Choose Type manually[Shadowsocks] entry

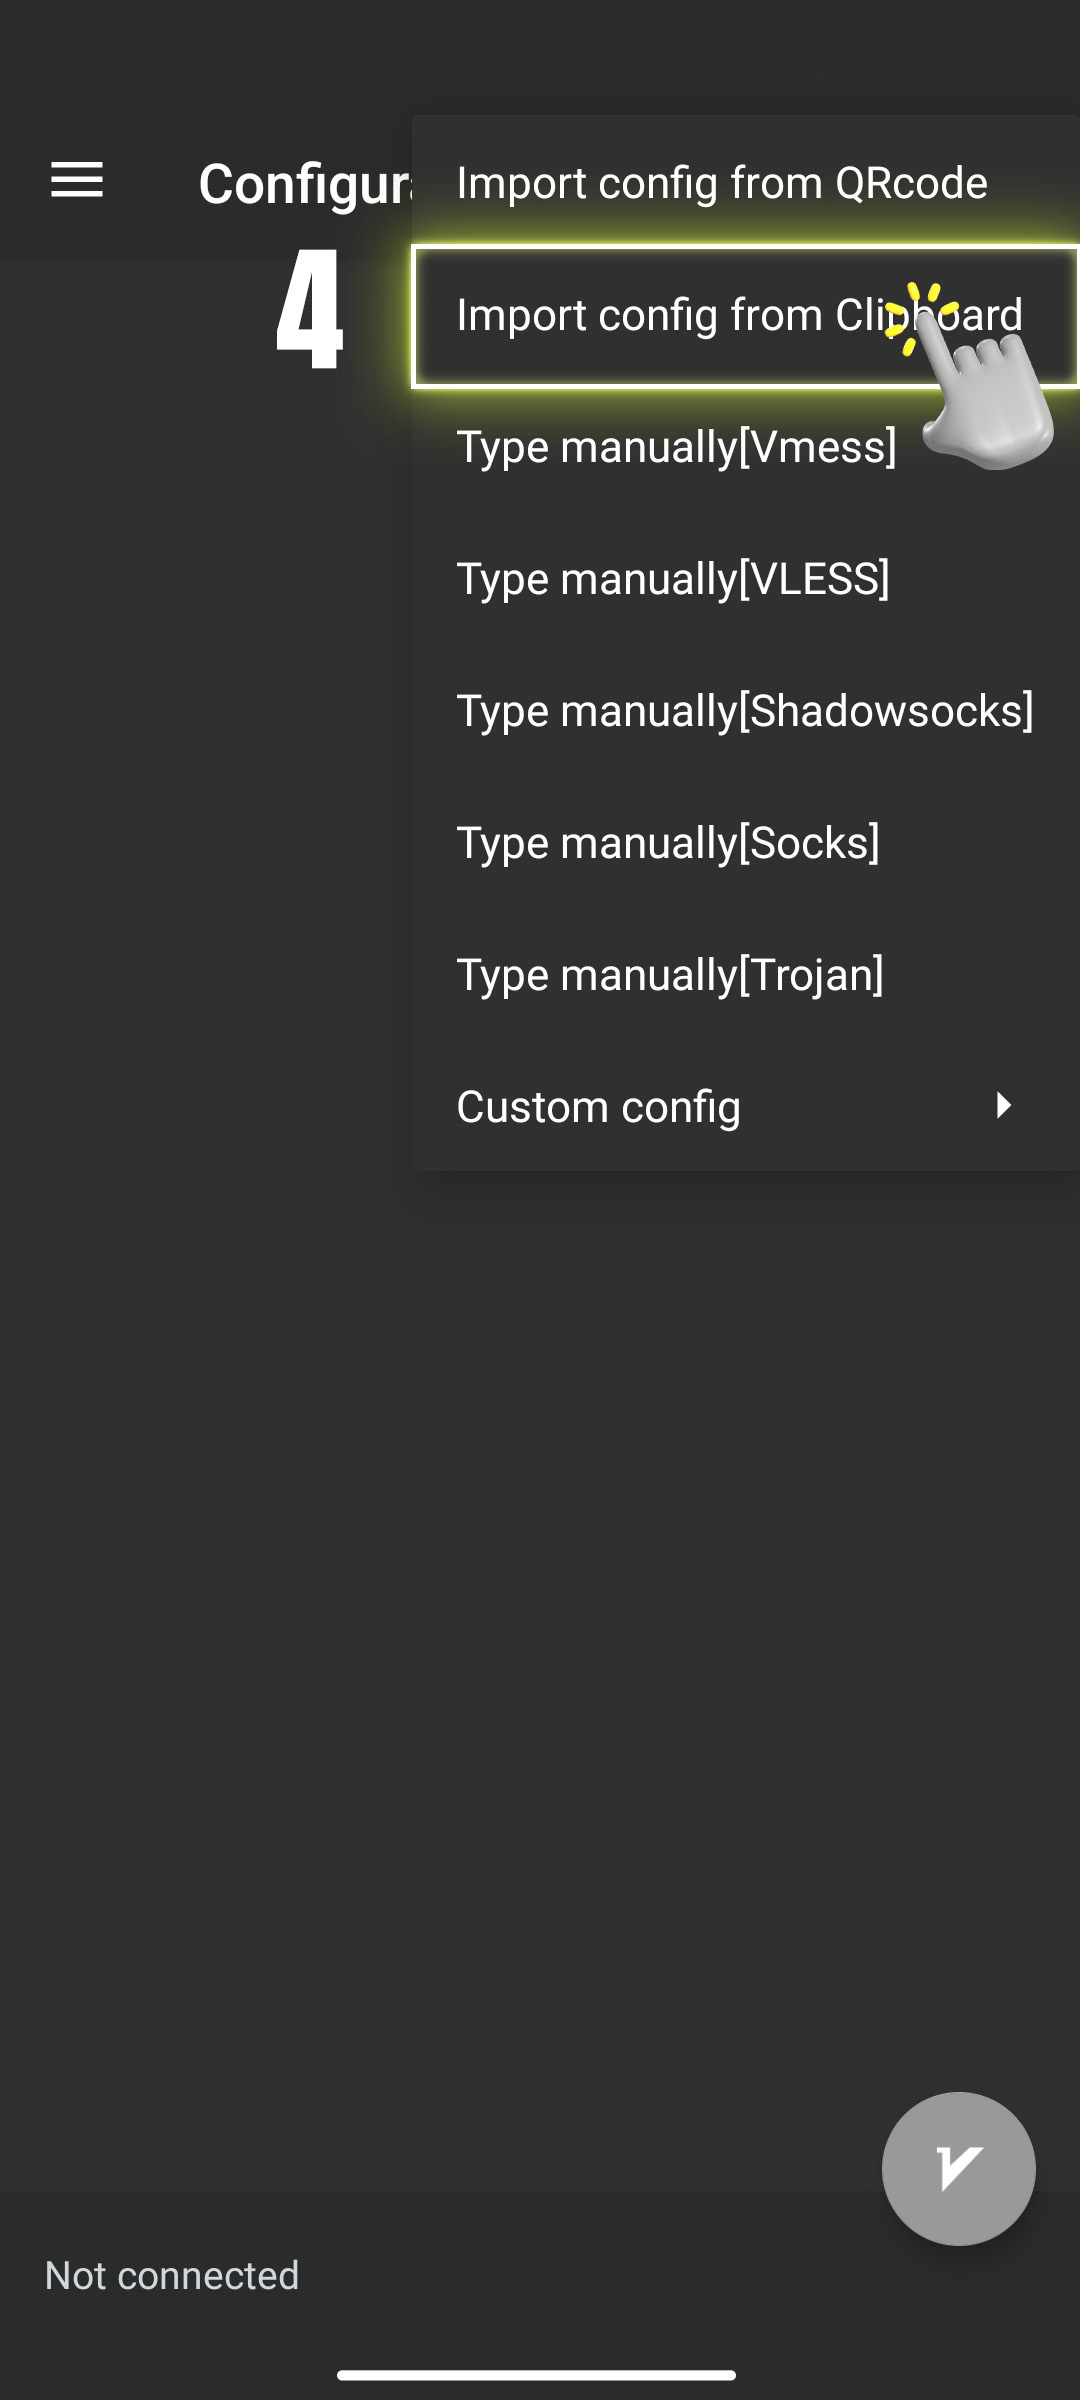tap(746, 711)
